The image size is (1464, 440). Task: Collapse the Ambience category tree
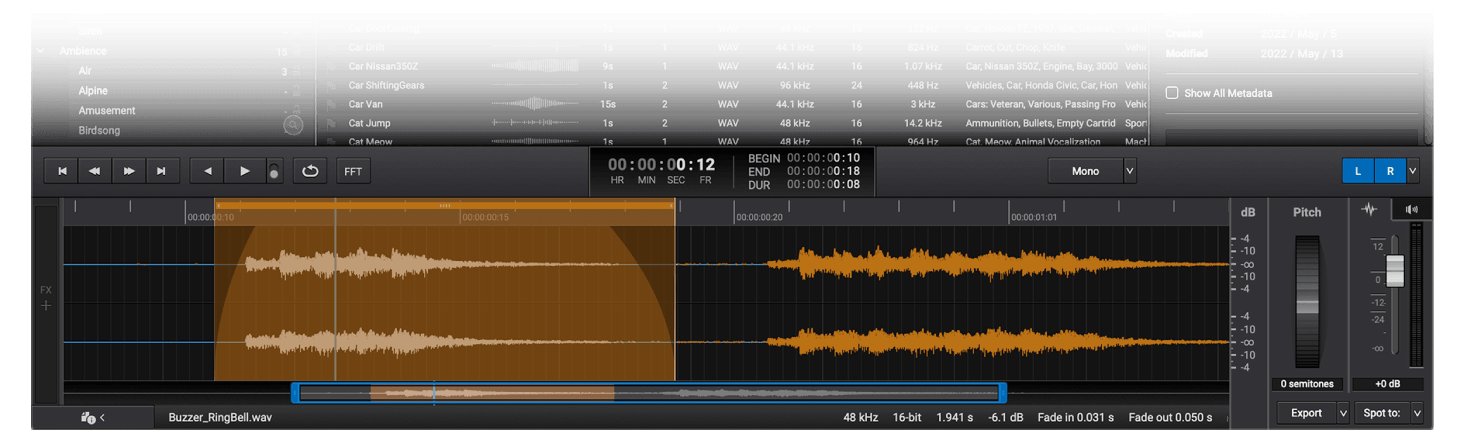pyautogui.click(x=41, y=51)
